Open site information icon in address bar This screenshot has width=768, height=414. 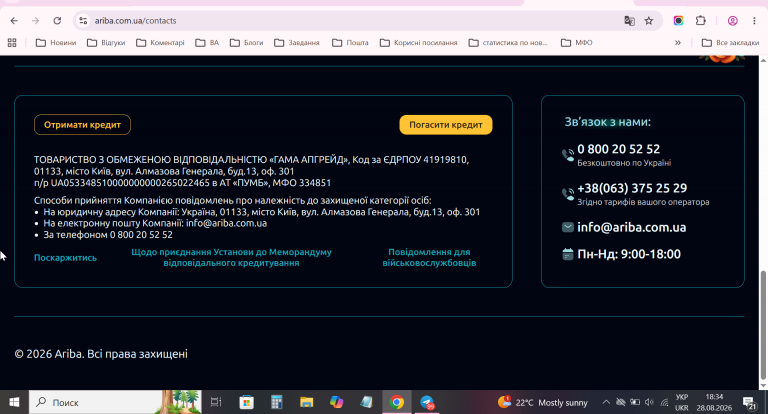pyautogui.click(x=83, y=21)
